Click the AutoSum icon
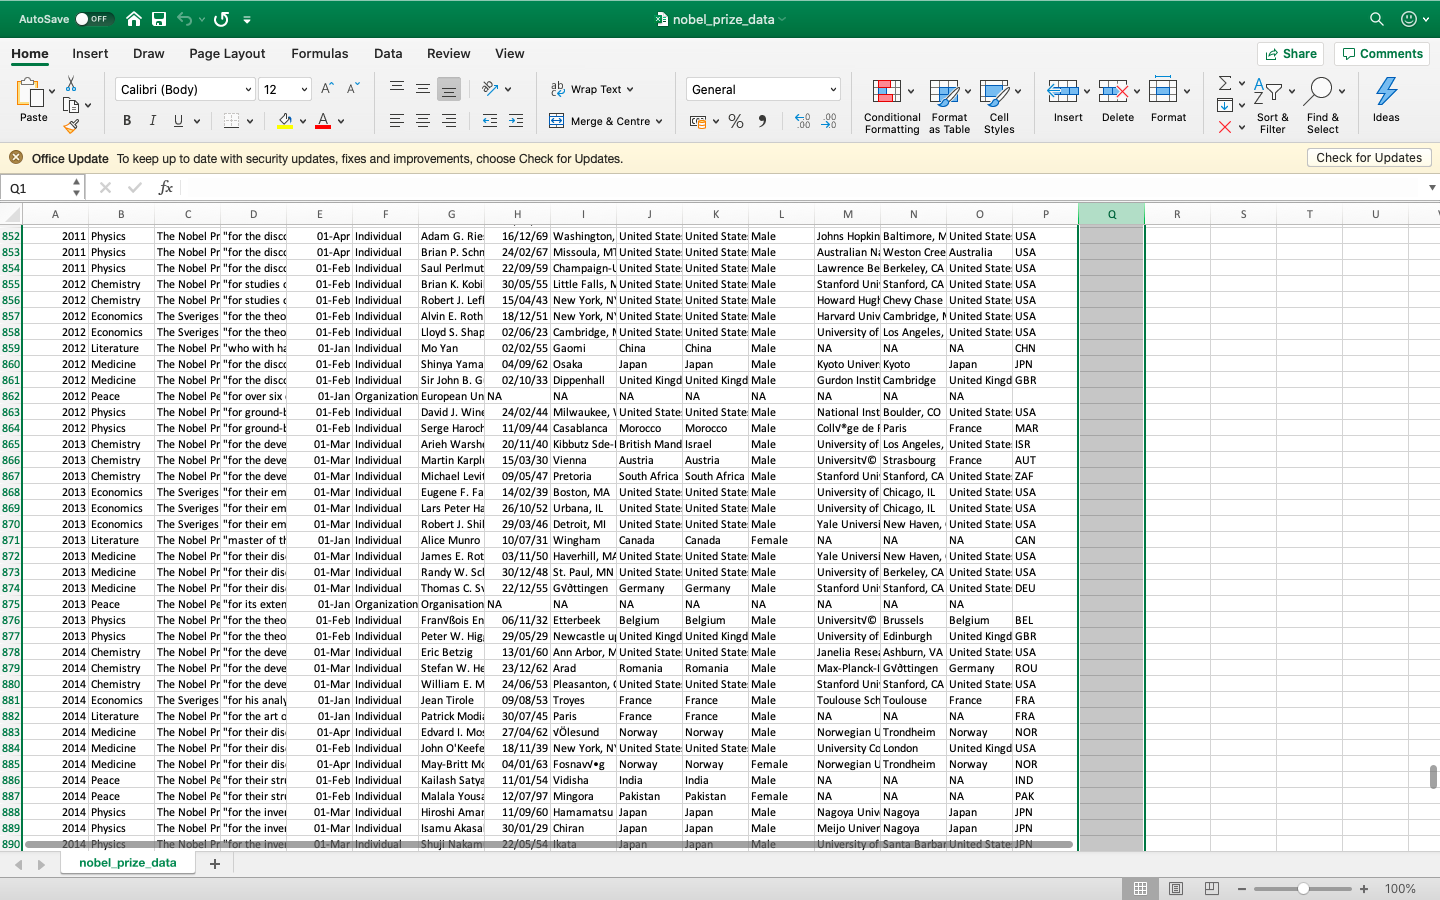1440x900 pixels. [1227, 84]
